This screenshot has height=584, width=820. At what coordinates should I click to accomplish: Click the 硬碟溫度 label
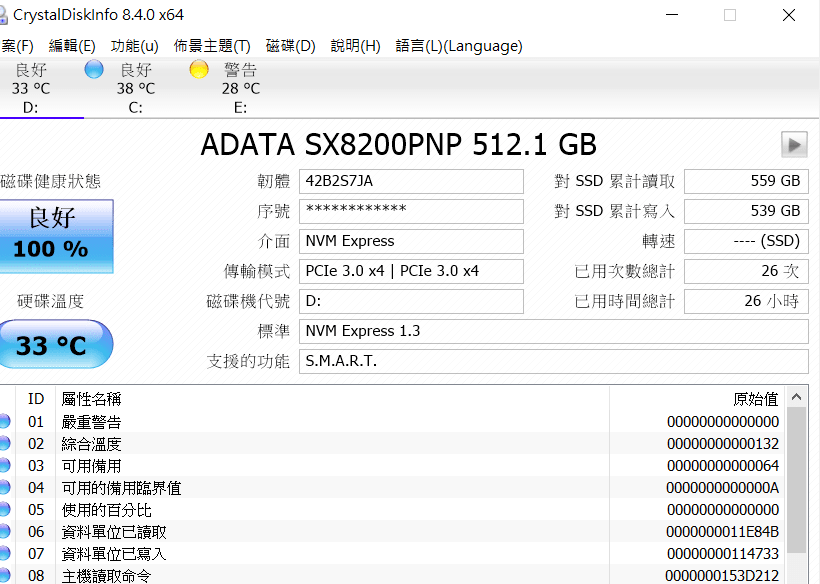coord(51,301)
